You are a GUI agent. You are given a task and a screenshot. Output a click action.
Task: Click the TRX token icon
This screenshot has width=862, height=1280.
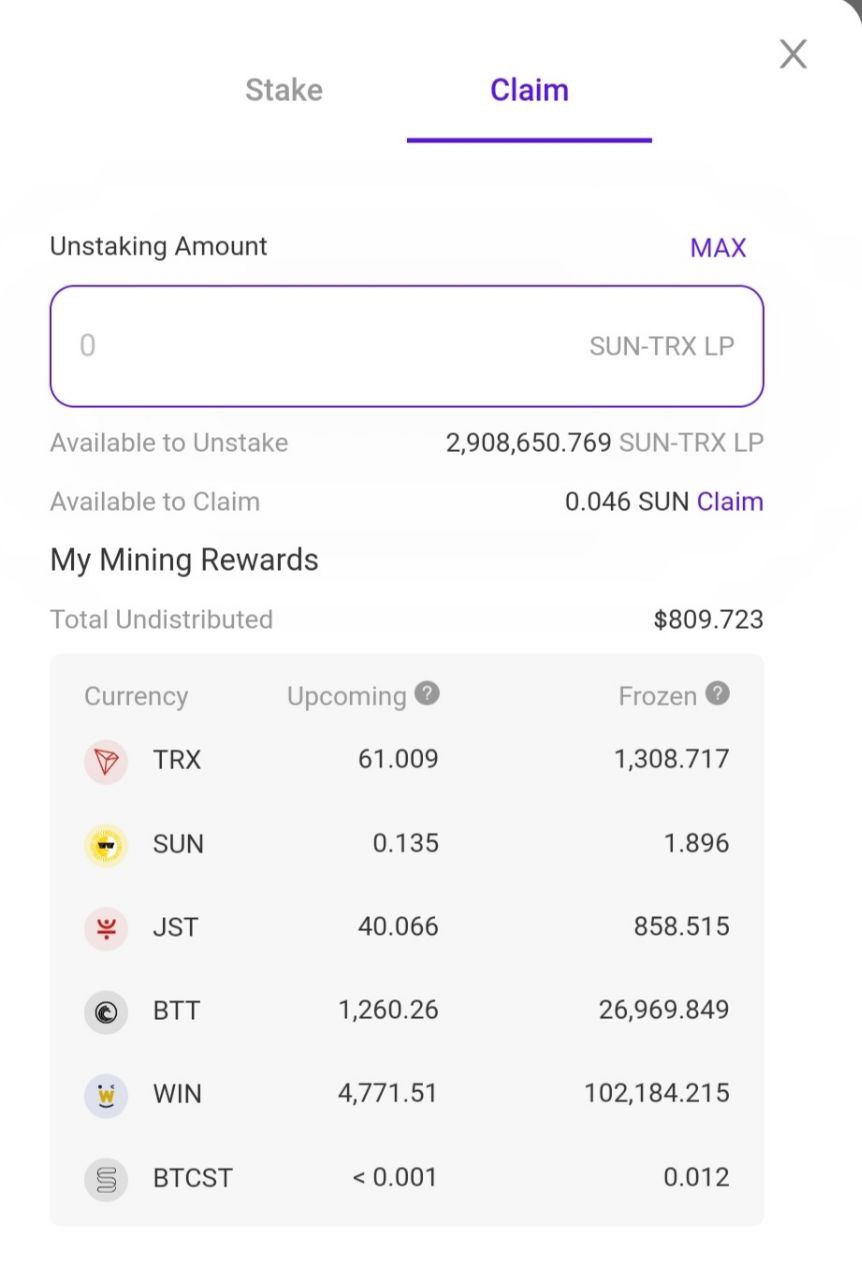(x=106, y=762)
